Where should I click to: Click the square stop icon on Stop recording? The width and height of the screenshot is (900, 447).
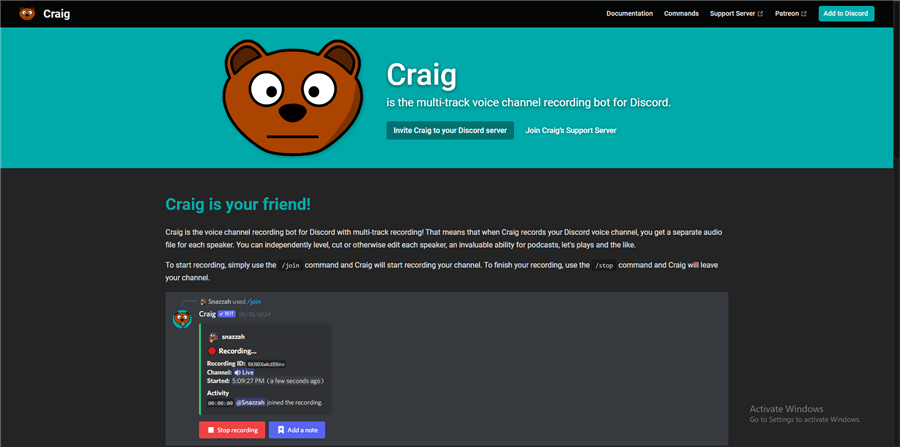[x=211, y=430]
